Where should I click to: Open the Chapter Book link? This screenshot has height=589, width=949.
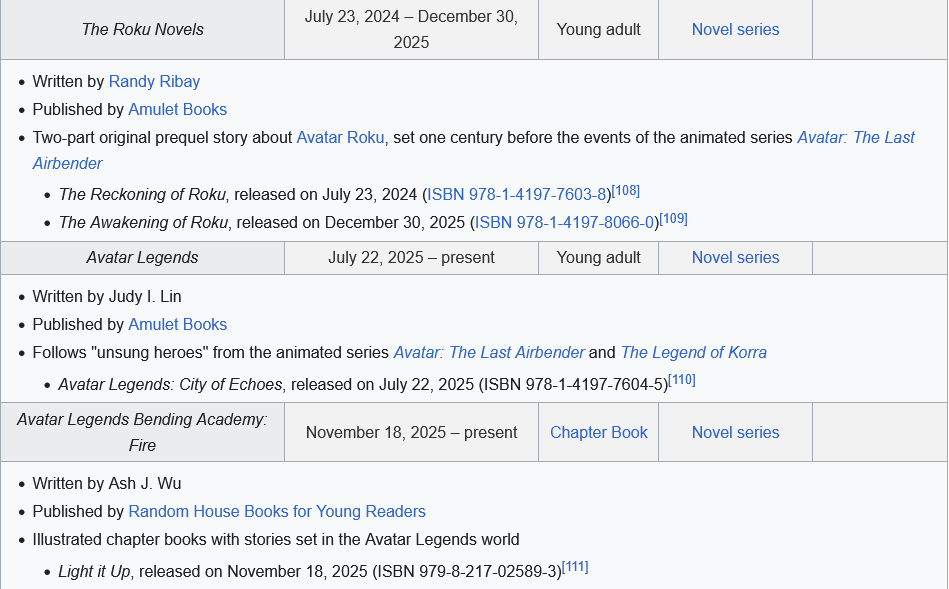(x=599, y=432)
